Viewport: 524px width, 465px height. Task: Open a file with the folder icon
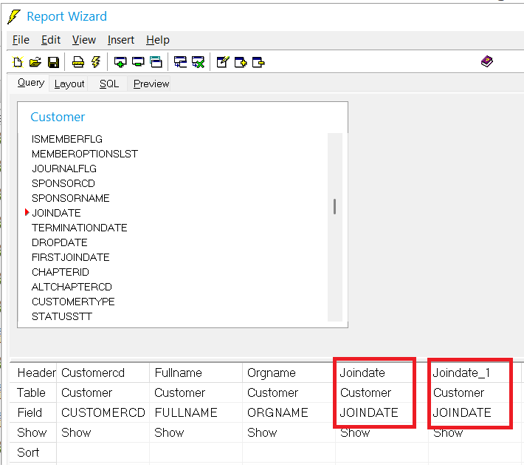[35, 62]
